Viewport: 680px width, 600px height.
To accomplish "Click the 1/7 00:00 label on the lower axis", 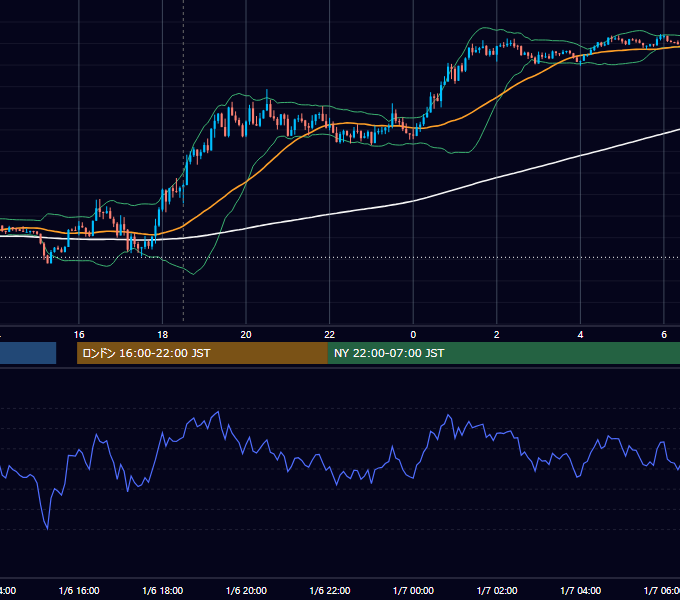I will (413, 590).
